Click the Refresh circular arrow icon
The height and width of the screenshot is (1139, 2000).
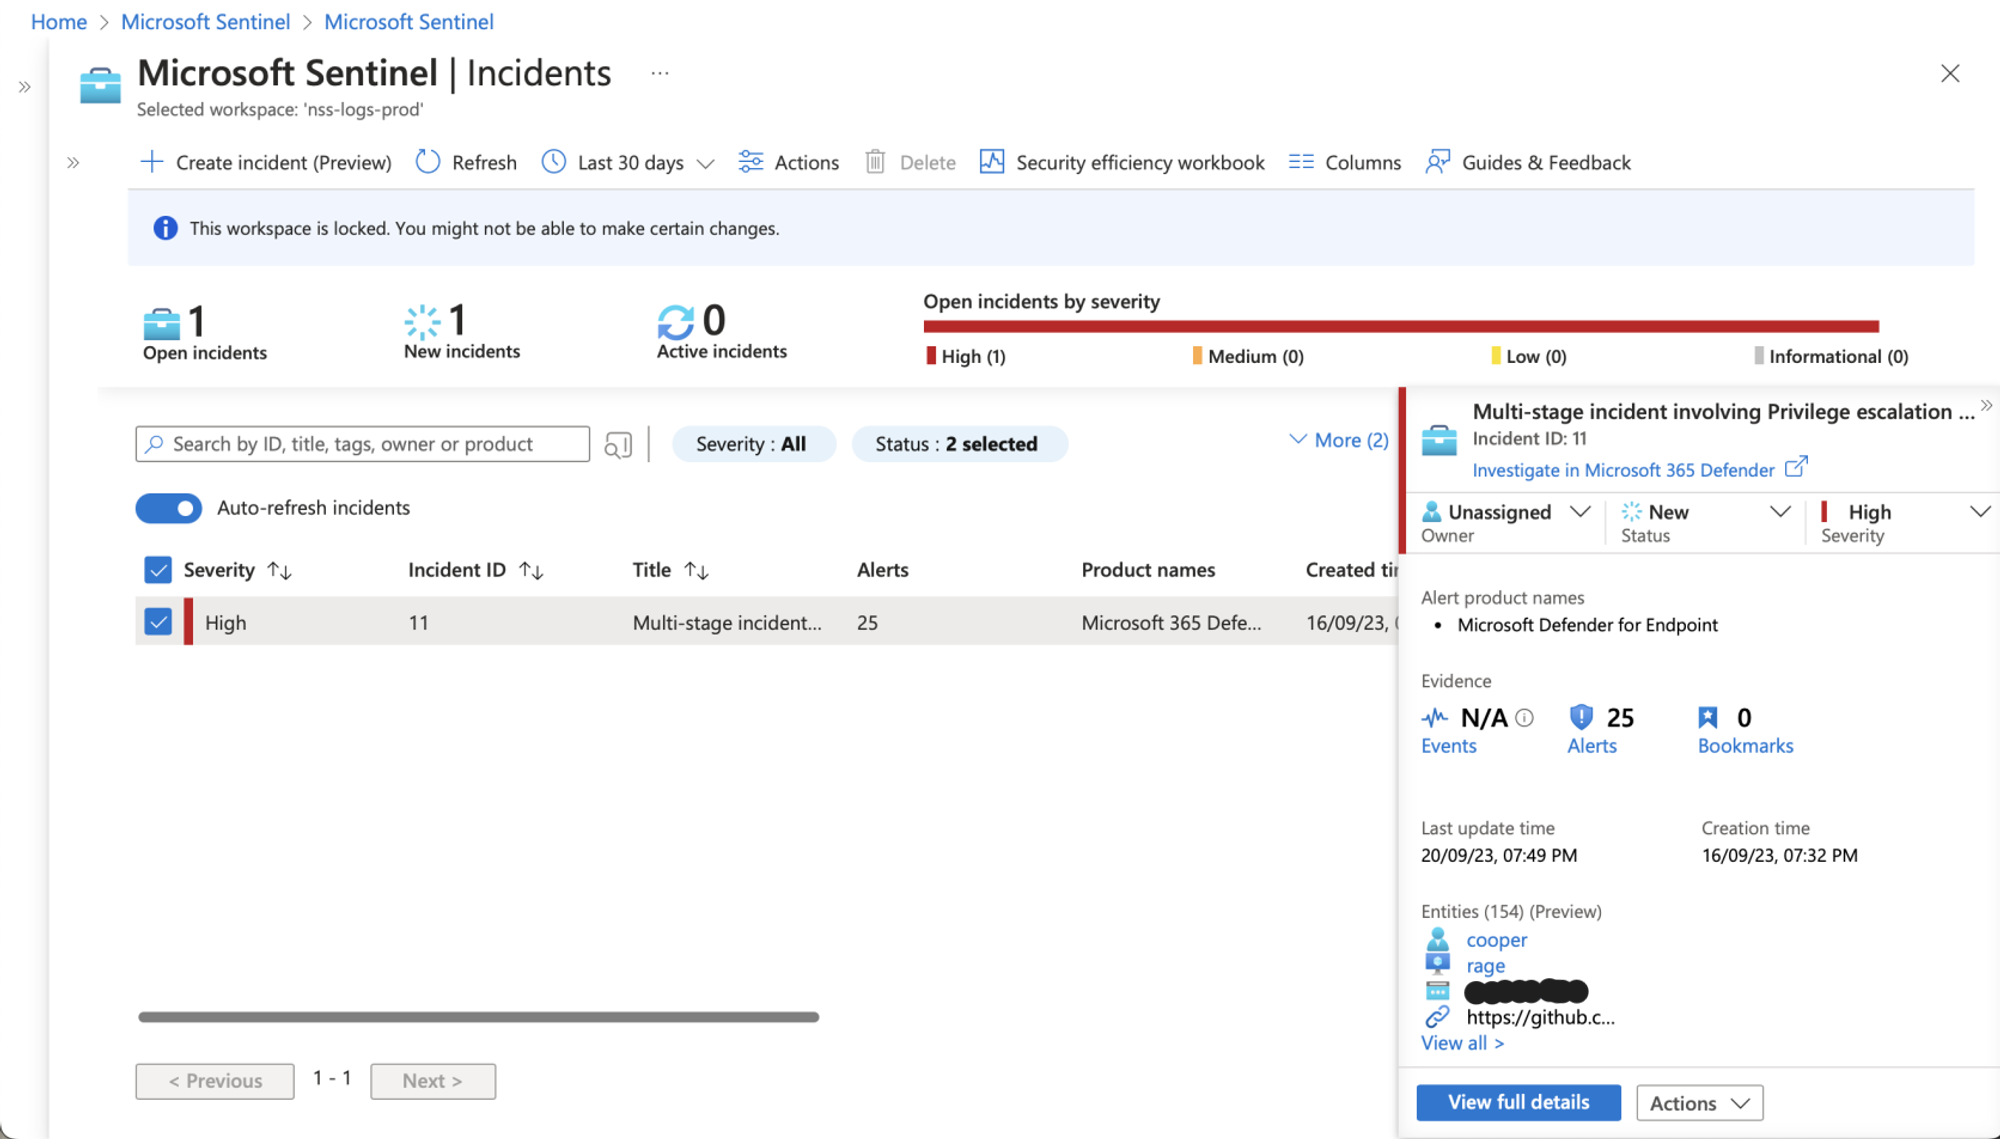(428, 162)
